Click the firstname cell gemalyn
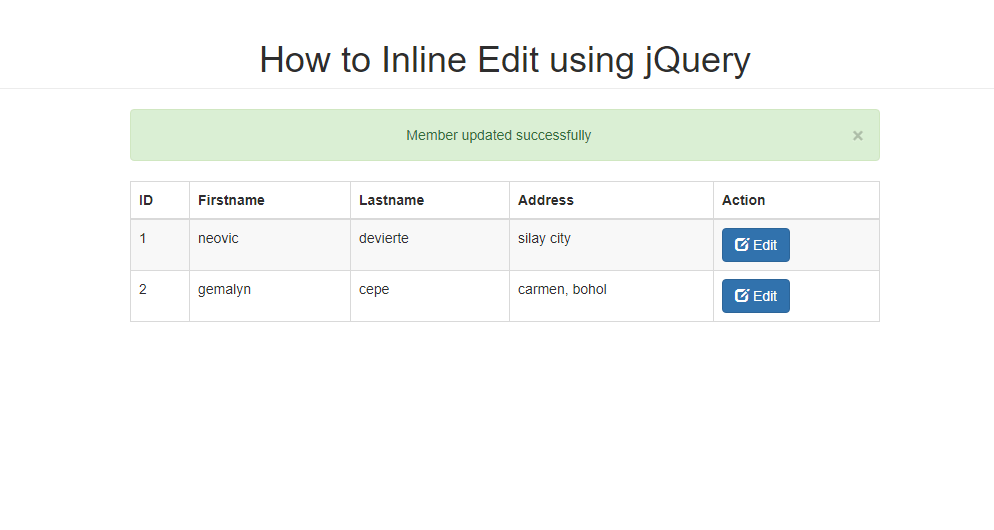The height and width of the screenshot is (530, 994). tap(270, 296)
